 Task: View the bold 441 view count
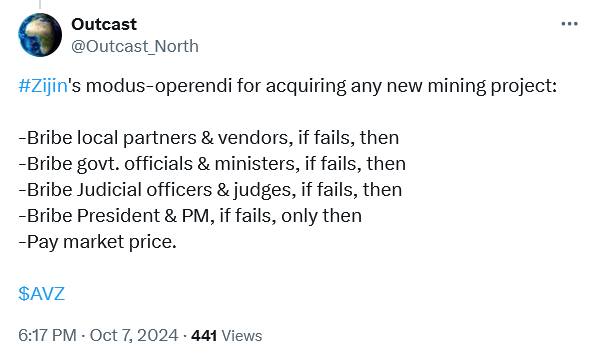[x=204, y=336]
